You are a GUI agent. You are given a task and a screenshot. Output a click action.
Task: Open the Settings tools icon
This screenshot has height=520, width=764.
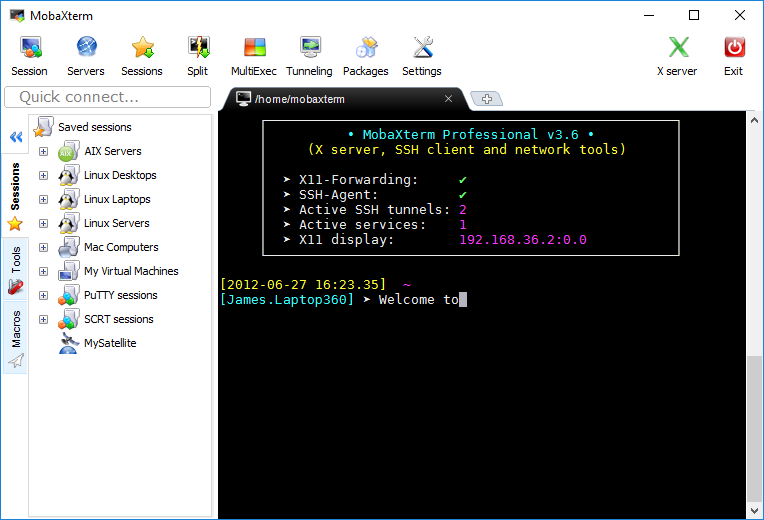point(422,48)
